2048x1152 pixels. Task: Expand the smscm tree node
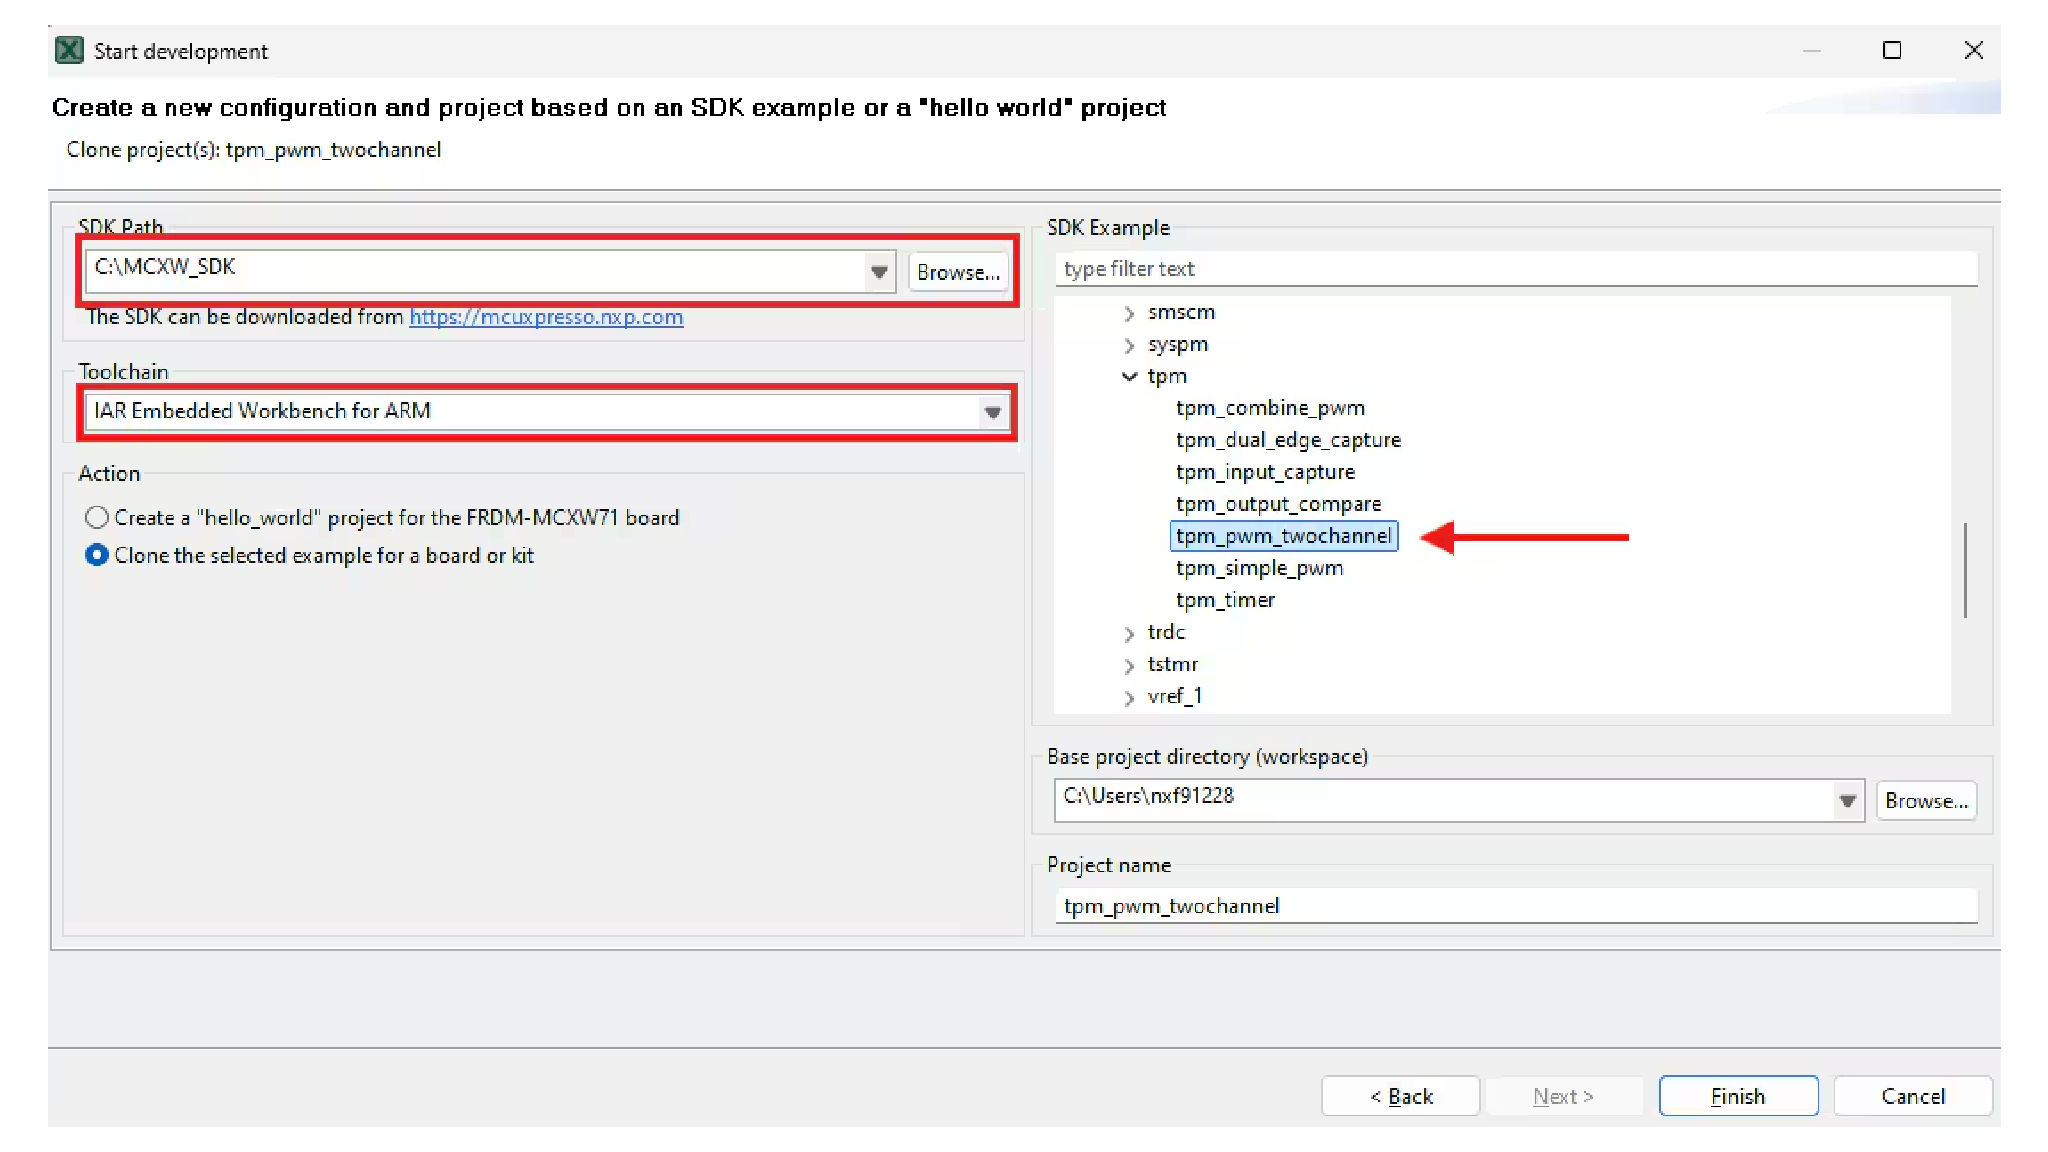tap(1129, 313)
